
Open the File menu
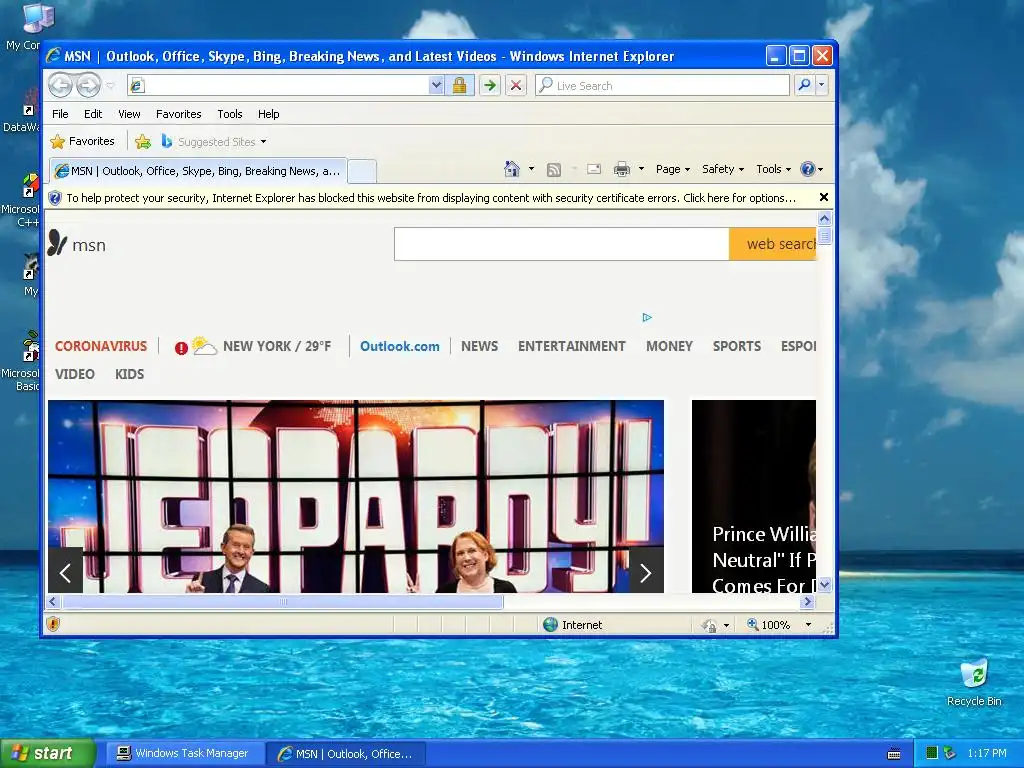(x=60, y=114)
